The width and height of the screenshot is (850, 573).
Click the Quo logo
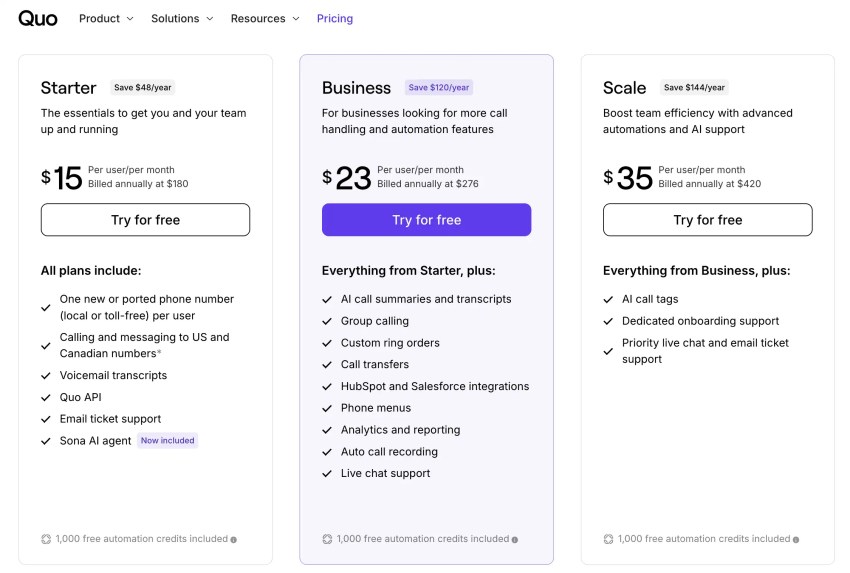click(x=38, y=18)
